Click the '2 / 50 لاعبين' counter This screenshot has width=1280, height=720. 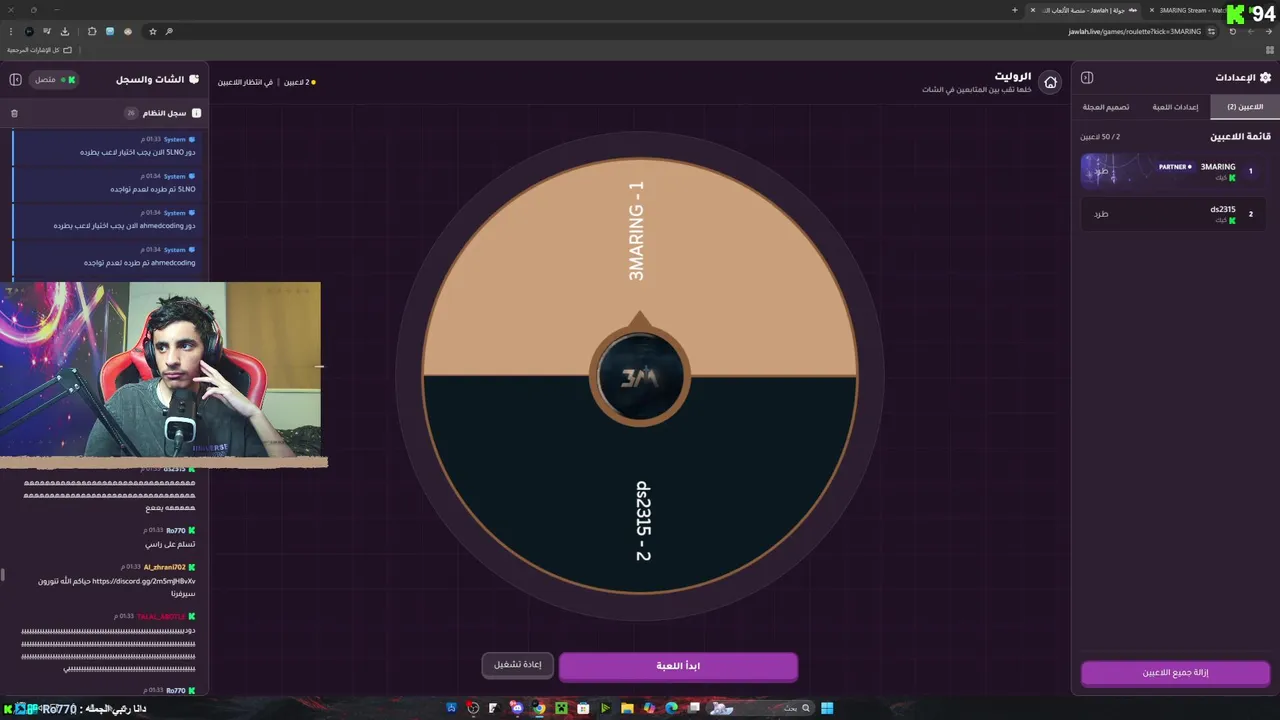point(1100,137)
